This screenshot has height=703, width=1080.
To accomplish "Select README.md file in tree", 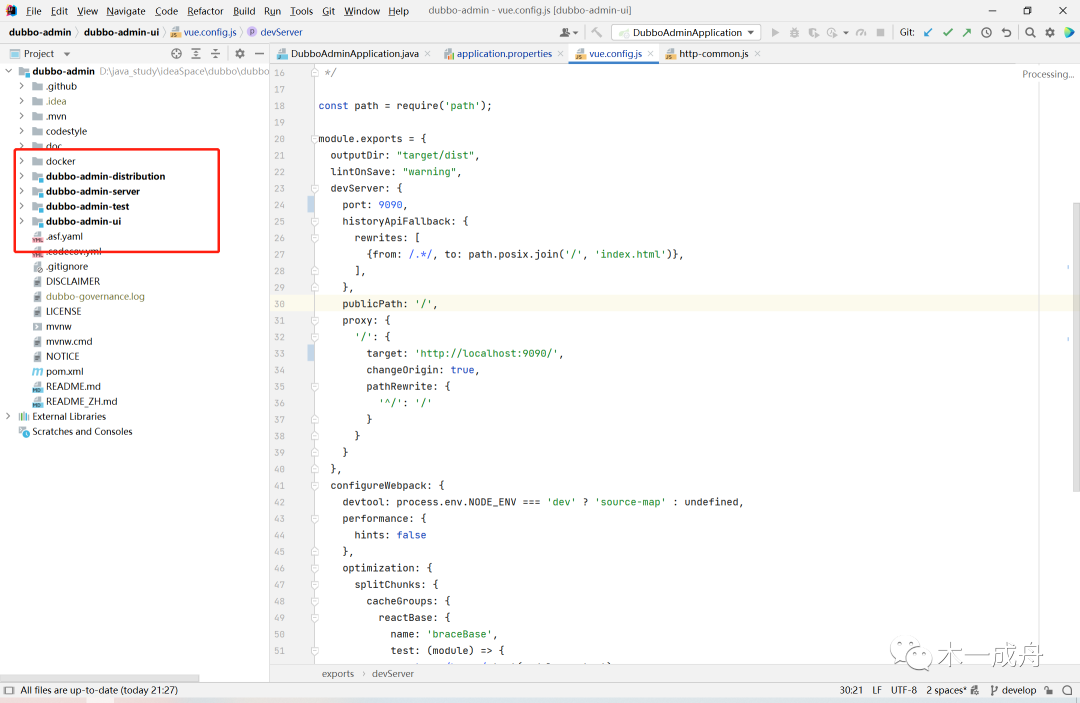I will coord(73,386).
